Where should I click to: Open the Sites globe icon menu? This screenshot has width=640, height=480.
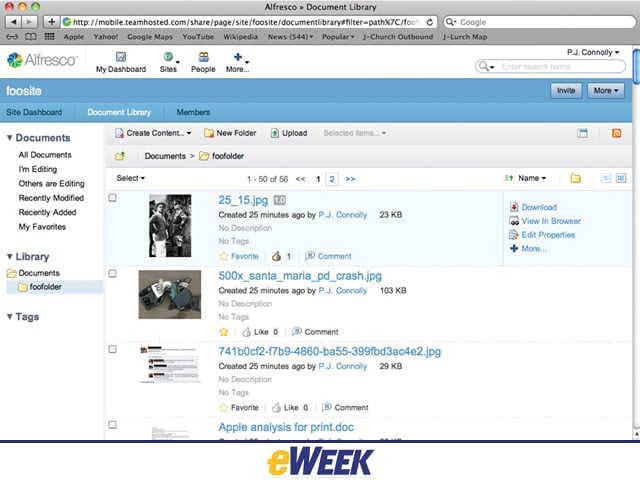tap(168, 57)
